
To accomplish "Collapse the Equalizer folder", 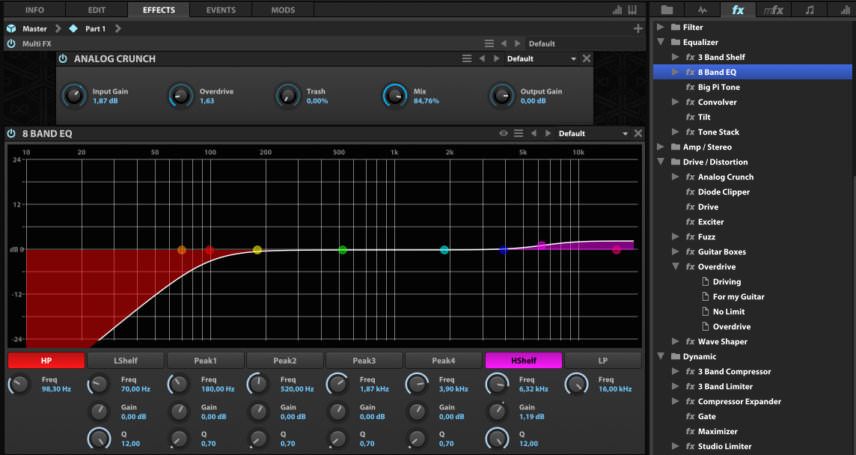I will click(x=661, y=42).
